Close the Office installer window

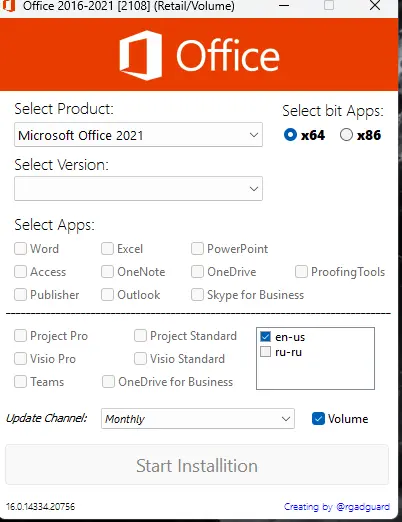click(375, 6)
